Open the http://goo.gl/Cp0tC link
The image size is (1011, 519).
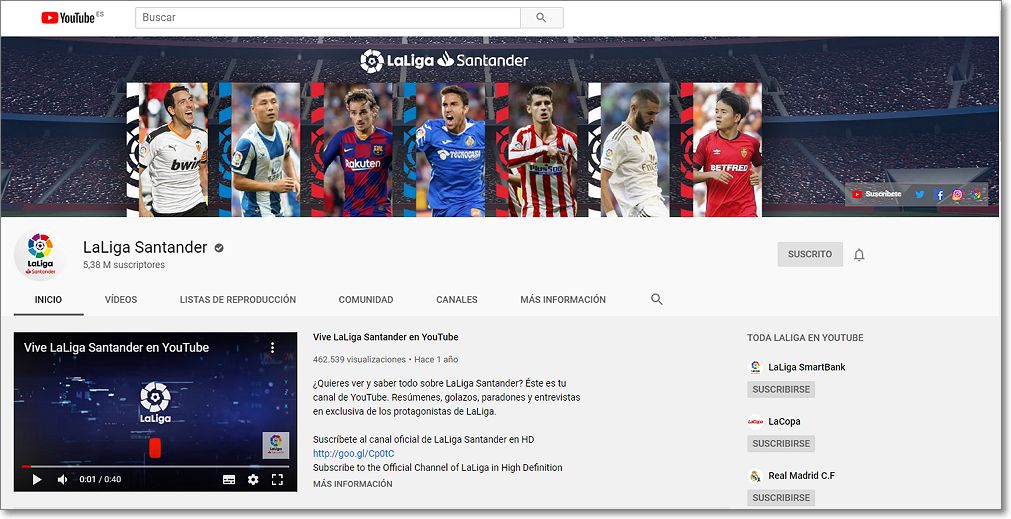coord(353,453)
